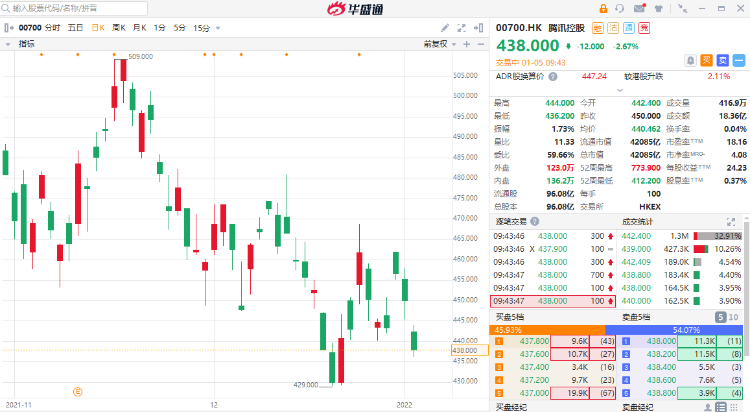
Task: Click the 509.000 high price label
Action: tap(141, 56)
